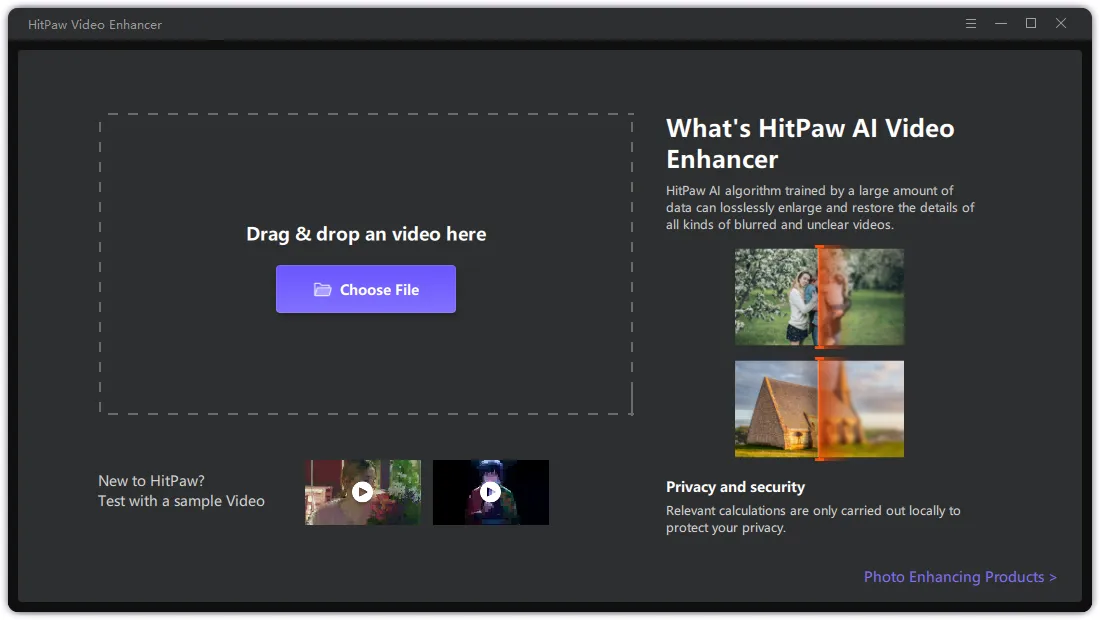
Task: Minimize the HitPaw Video Enhancer window
Action: click(x=1000, y=23)
